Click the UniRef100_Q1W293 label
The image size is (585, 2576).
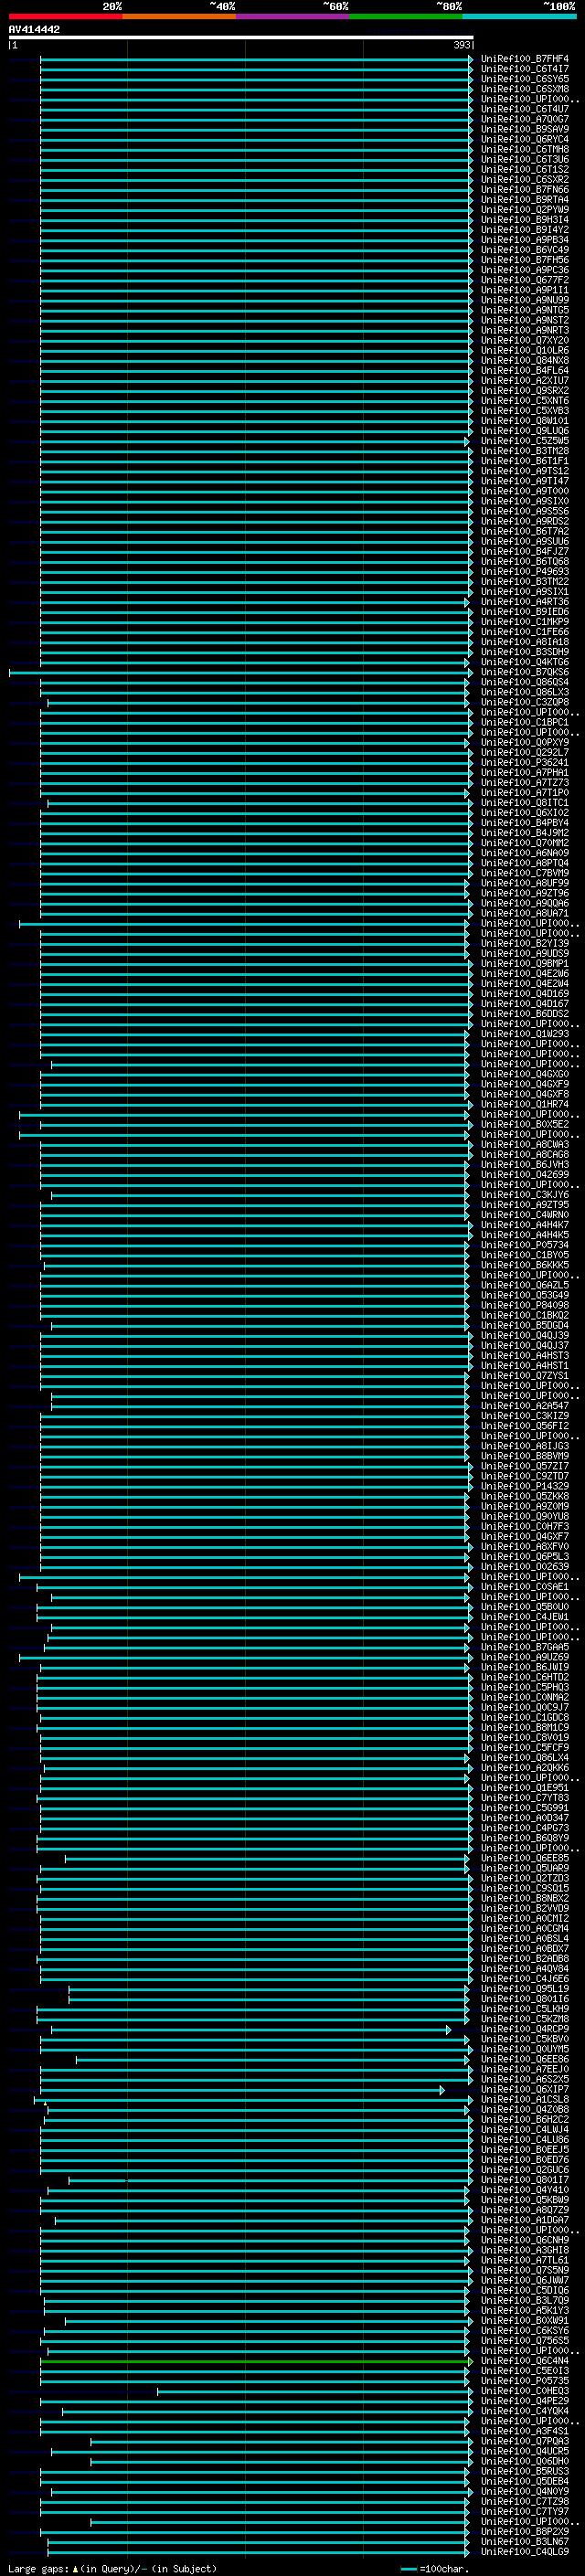tap(524, 1034)
